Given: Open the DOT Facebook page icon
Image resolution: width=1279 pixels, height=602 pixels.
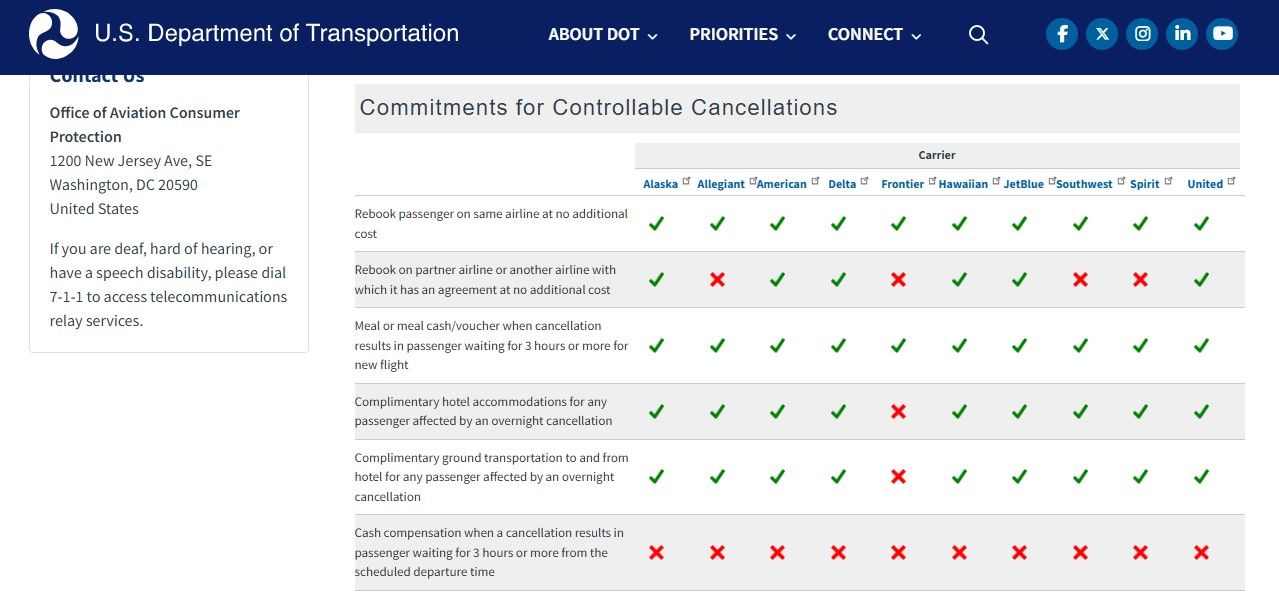Looking at the screenshot, I should click(x=1062, y=34).
